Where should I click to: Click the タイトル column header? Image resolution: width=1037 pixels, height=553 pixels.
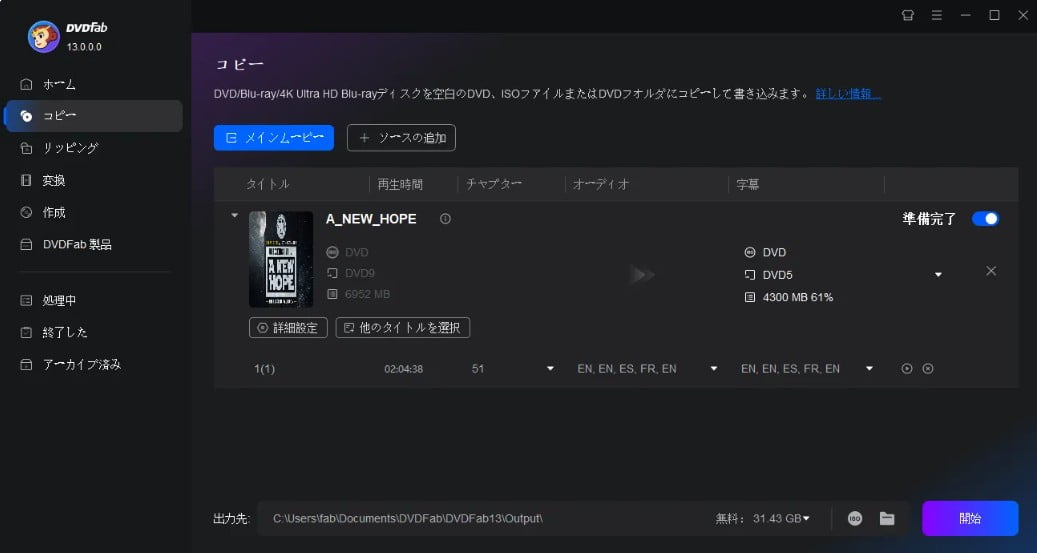pos(268,185)
